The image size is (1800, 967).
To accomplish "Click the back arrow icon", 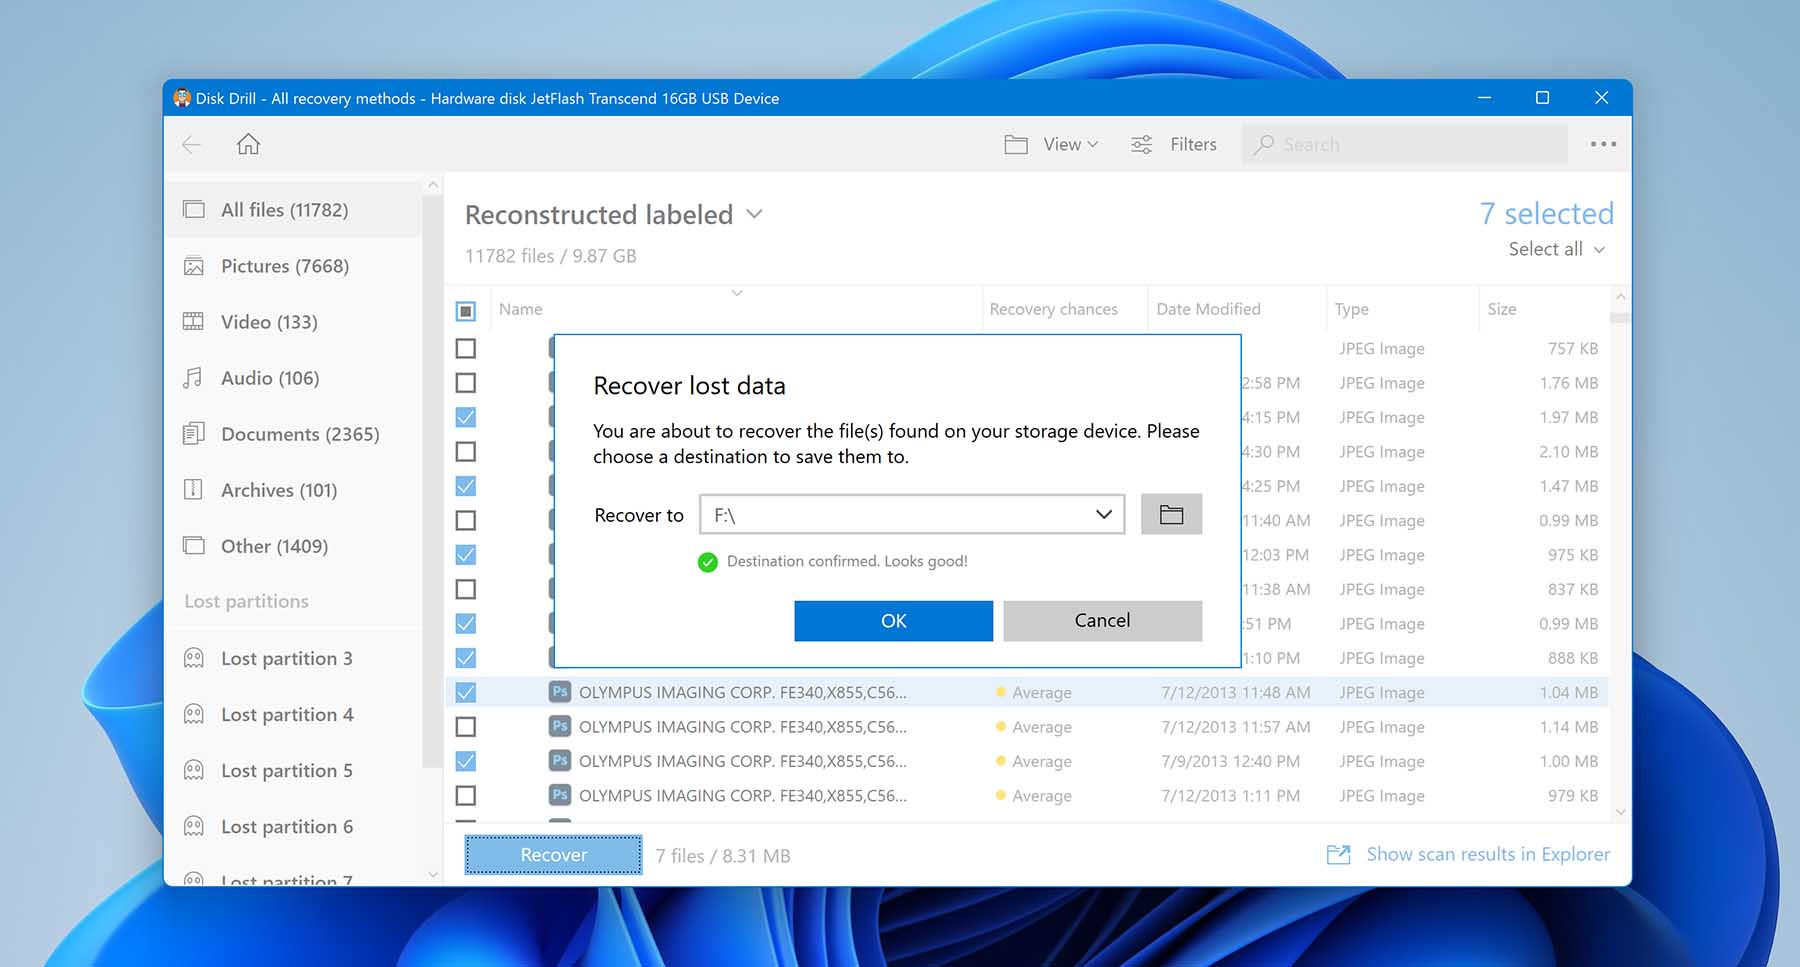I will (192, 145).
